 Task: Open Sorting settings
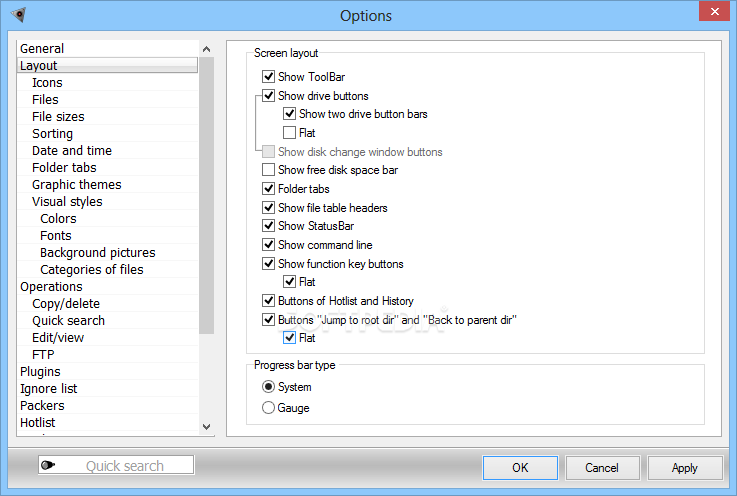click(x=108, y=134)
